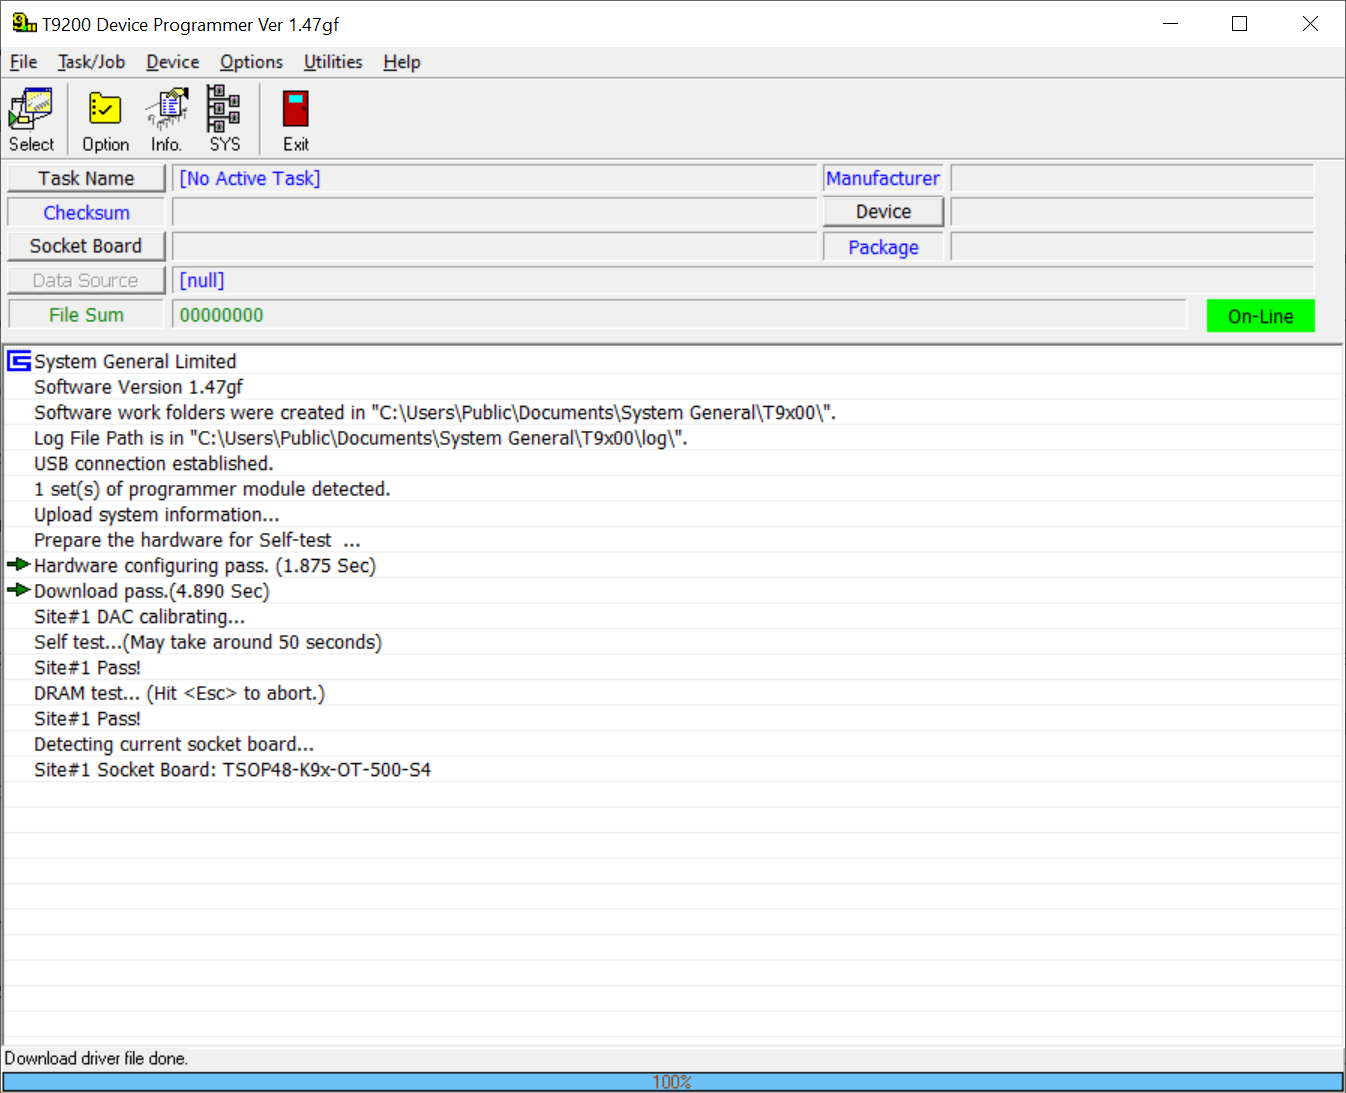Click the 'Software Version 1.47gf' log line
The image size is (1346, 1093).
click(138, 387)
